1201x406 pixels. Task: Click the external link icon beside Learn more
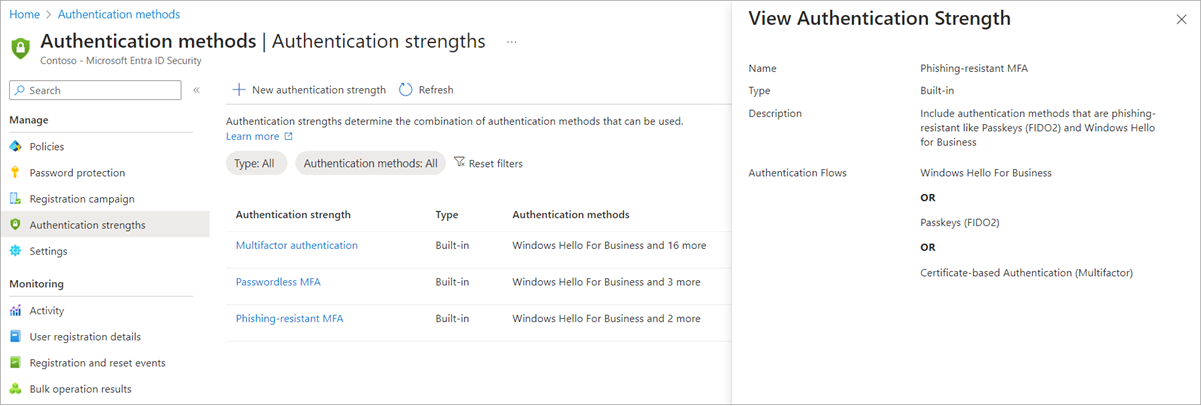[x=288, y=136]
